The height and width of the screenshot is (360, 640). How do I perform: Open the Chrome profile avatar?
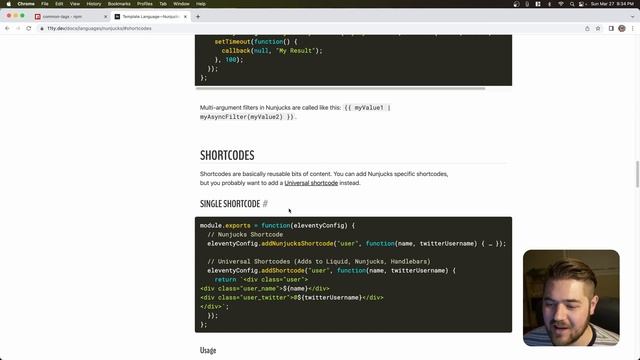[x=622, y=29]
